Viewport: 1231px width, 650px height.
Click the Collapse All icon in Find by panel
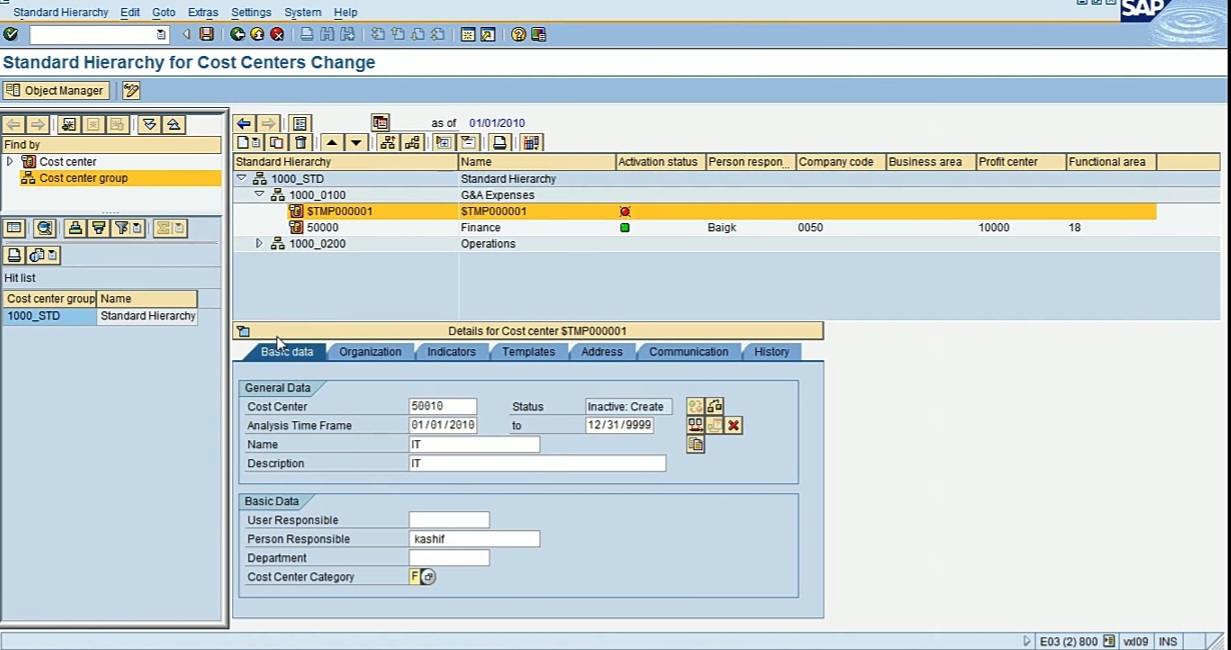(173, 125)
